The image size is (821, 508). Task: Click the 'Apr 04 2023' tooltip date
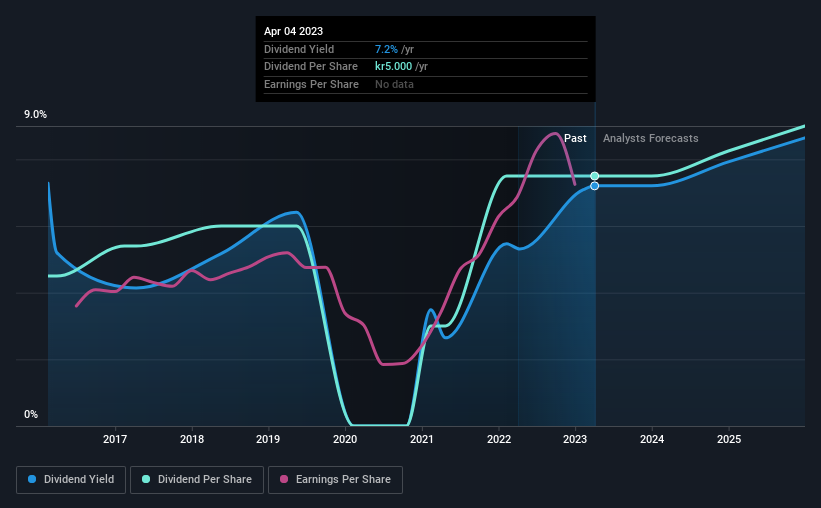pos(293,31)
